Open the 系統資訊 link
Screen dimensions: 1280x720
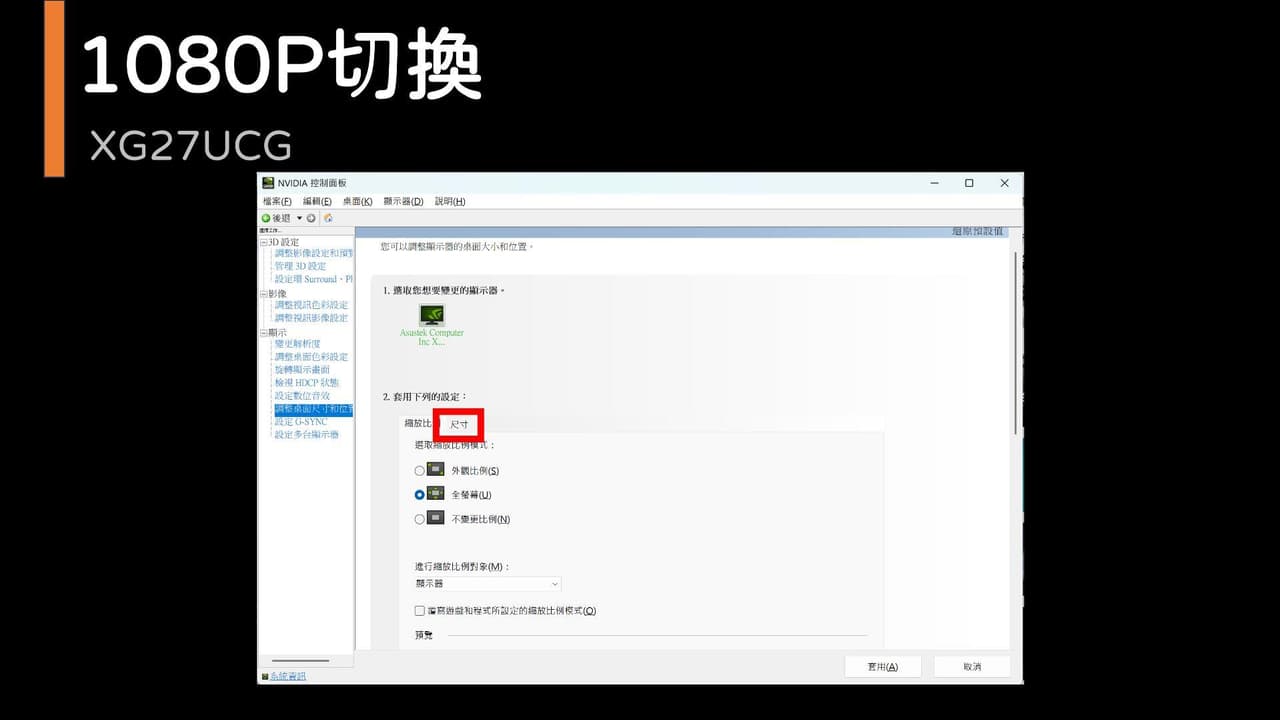coord(288,677)
